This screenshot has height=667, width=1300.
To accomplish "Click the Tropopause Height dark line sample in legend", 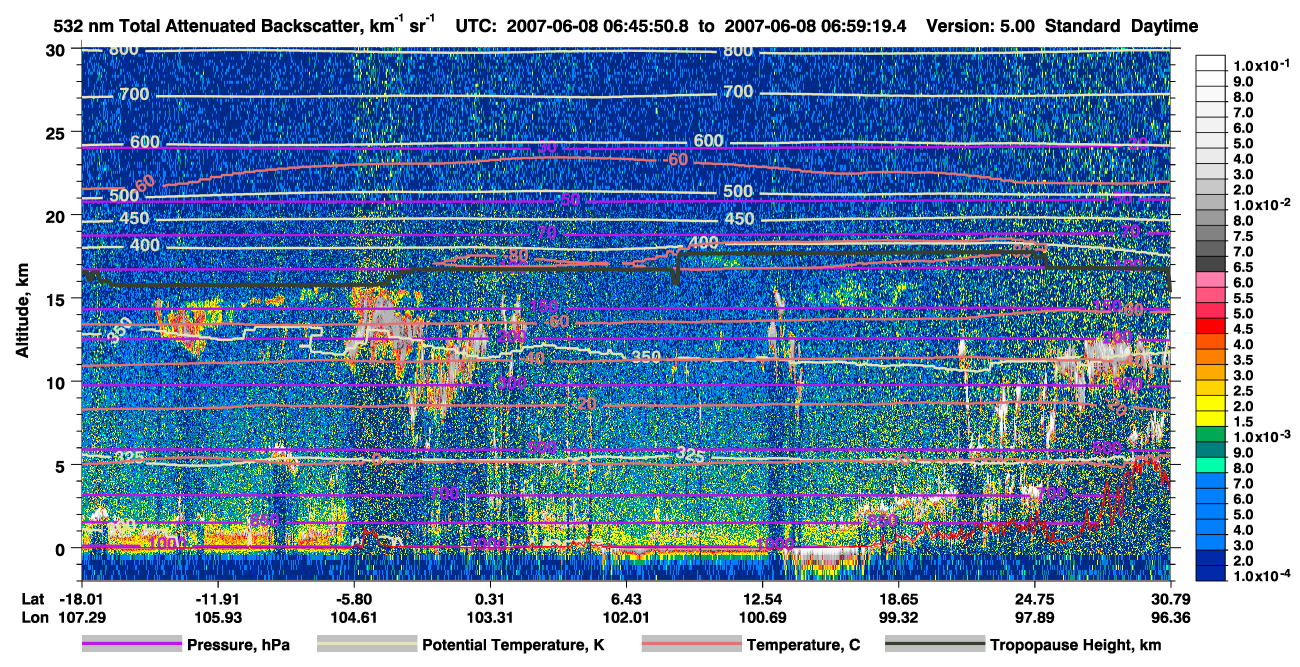I will coord(936,646).
